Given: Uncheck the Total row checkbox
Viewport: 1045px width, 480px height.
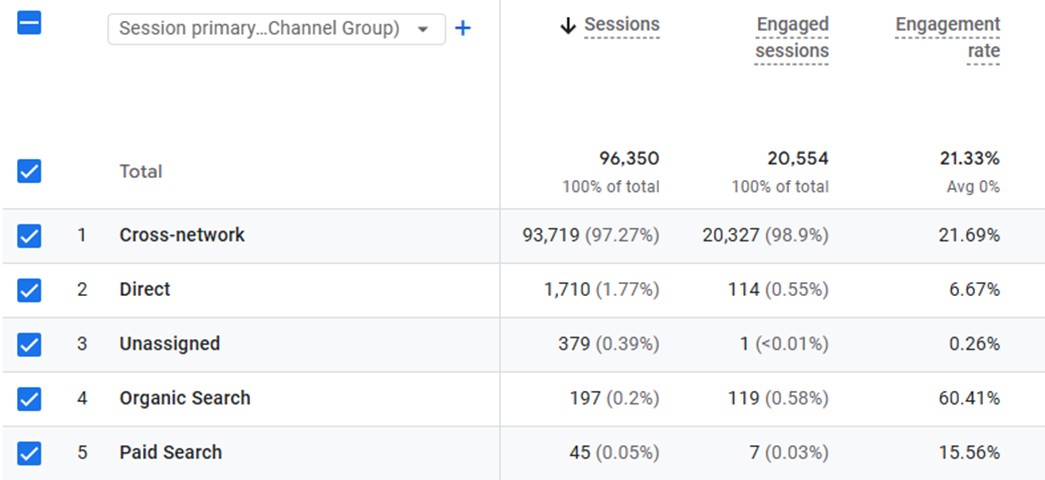Looking at the screenshot, I should pos(30,171).
